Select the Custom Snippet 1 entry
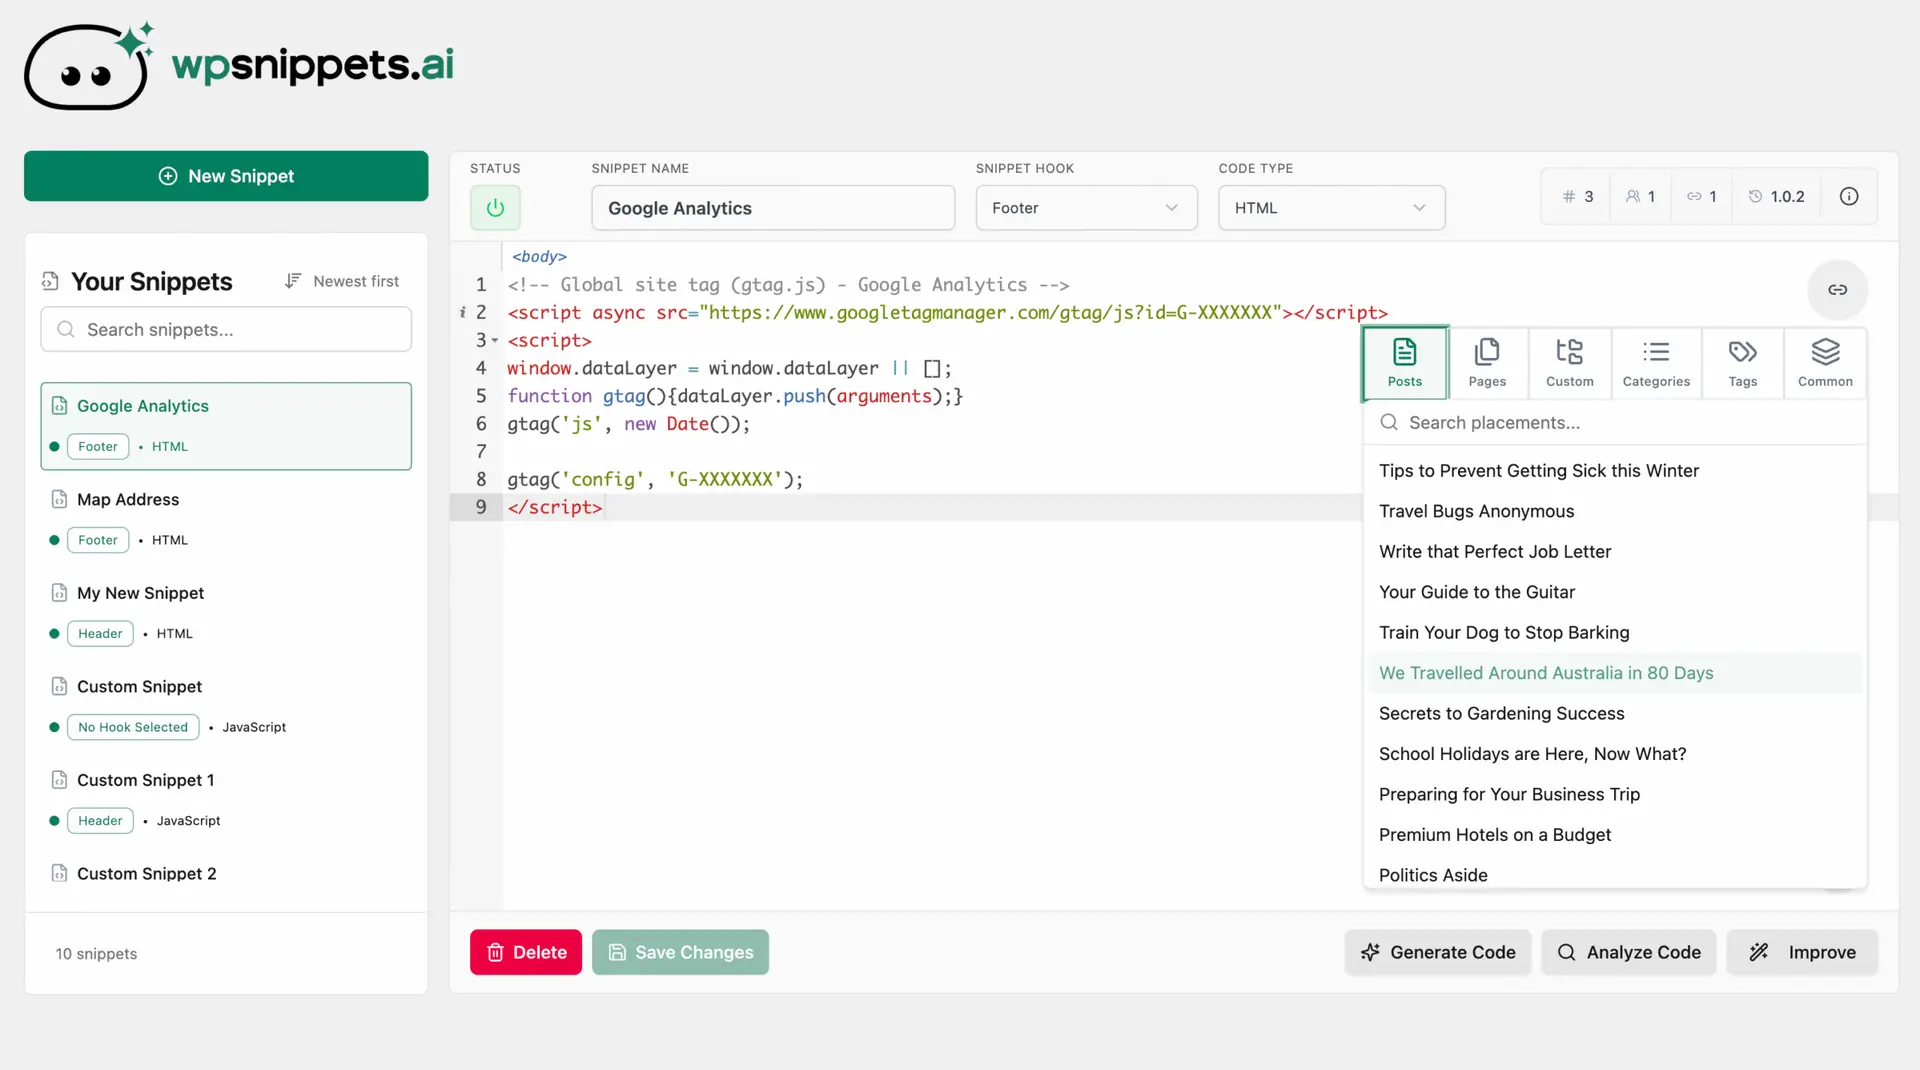 [226, 800]
